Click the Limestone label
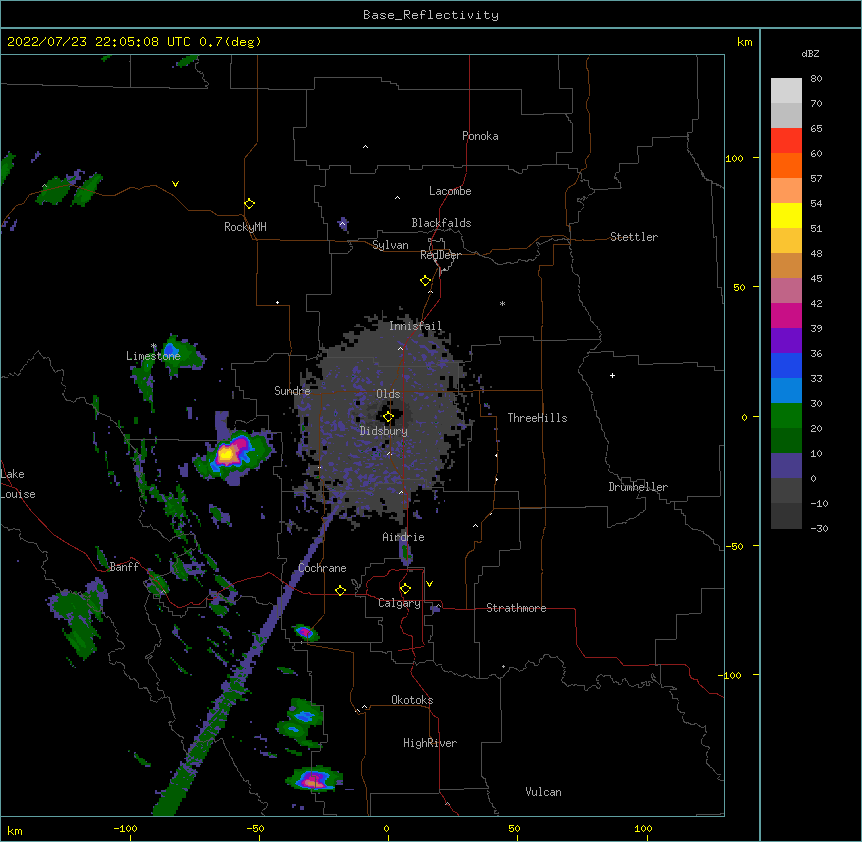 click(x=153, y=356)
